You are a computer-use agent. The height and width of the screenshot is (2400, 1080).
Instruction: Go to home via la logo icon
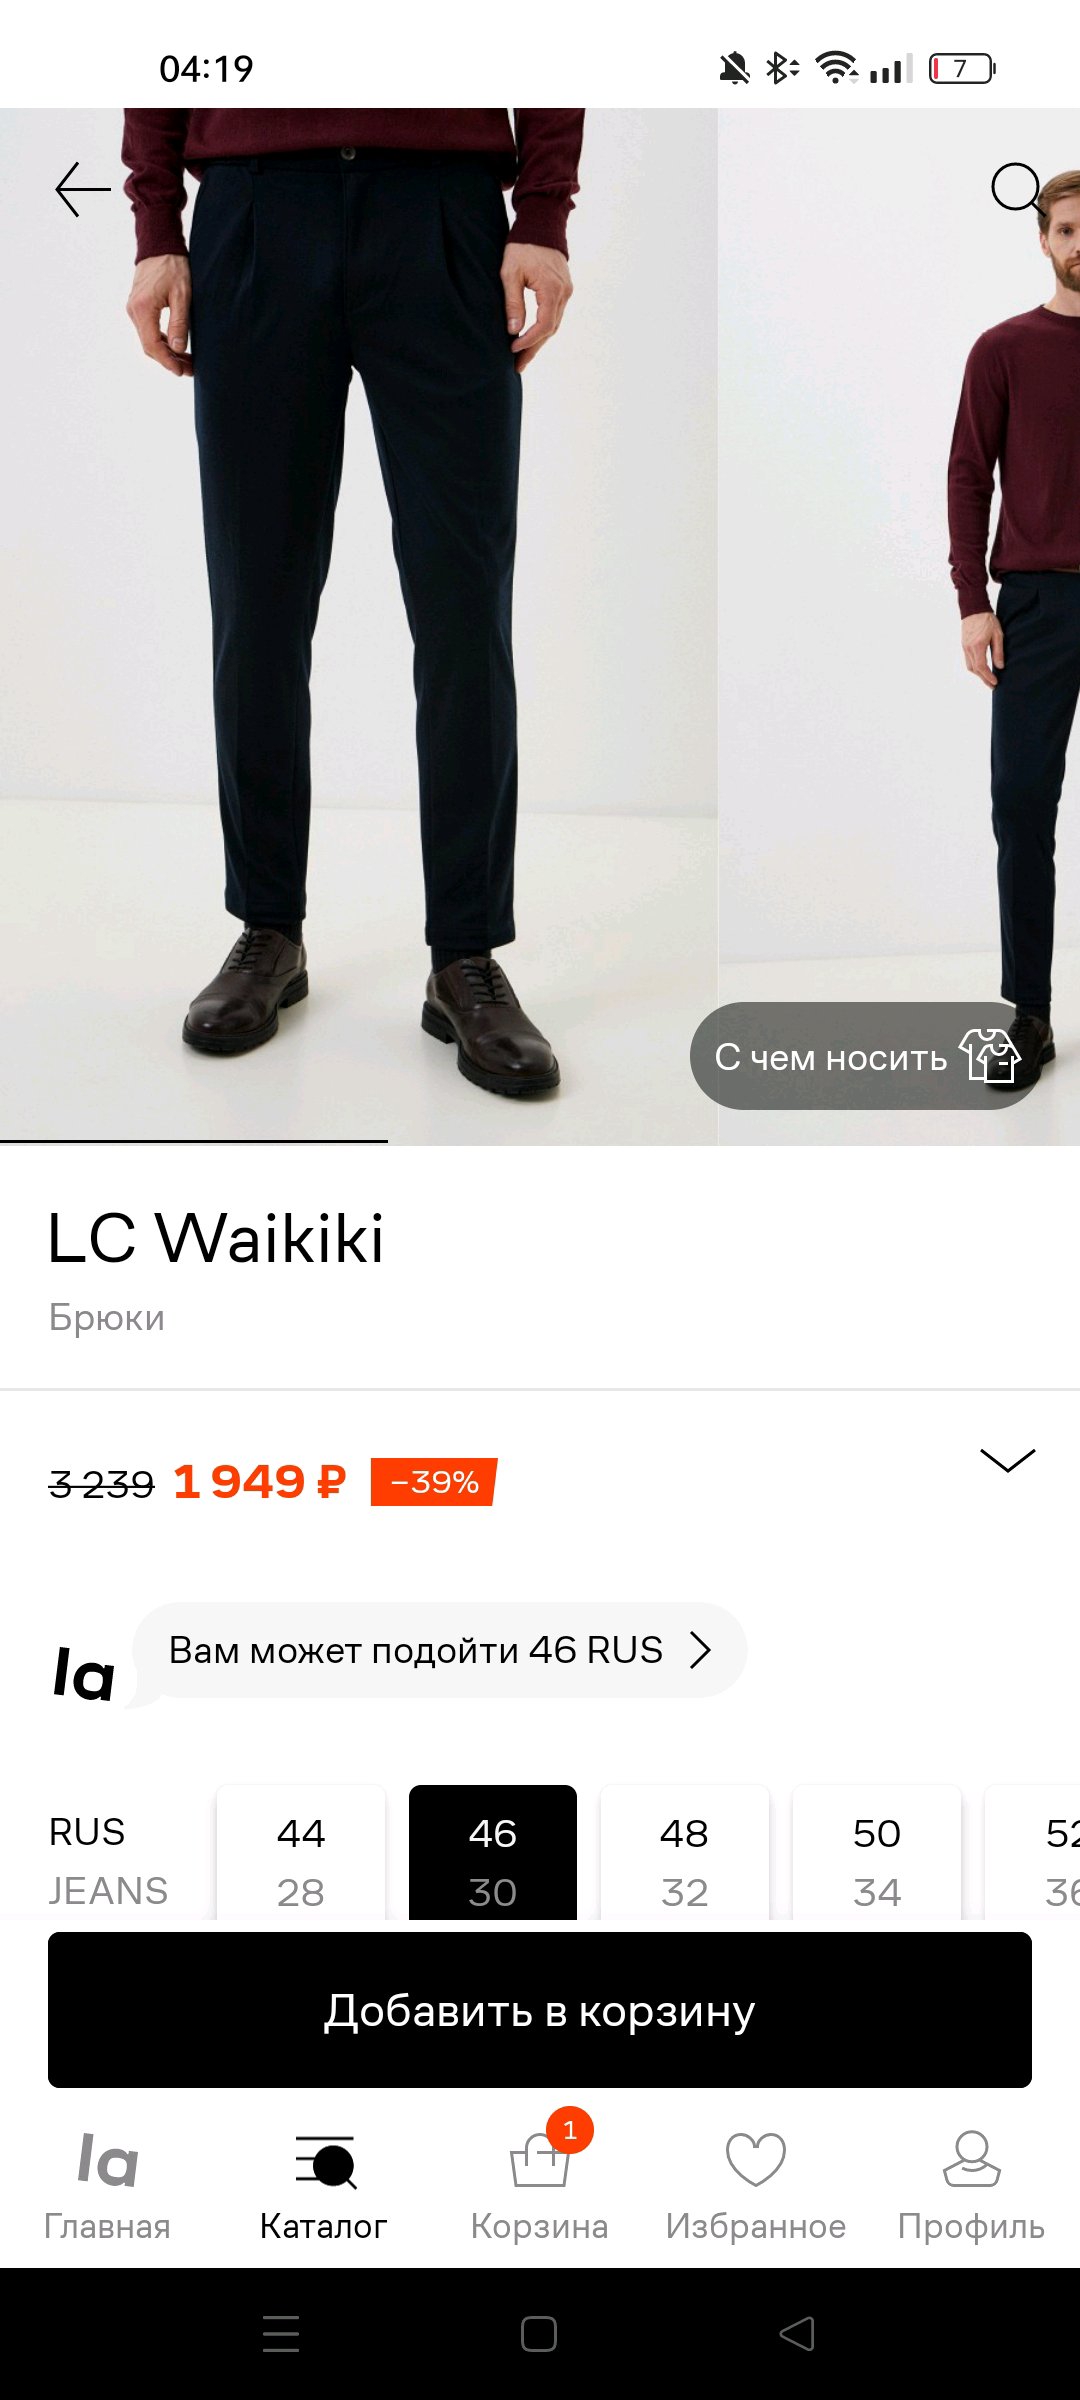tap(108, 2160)
